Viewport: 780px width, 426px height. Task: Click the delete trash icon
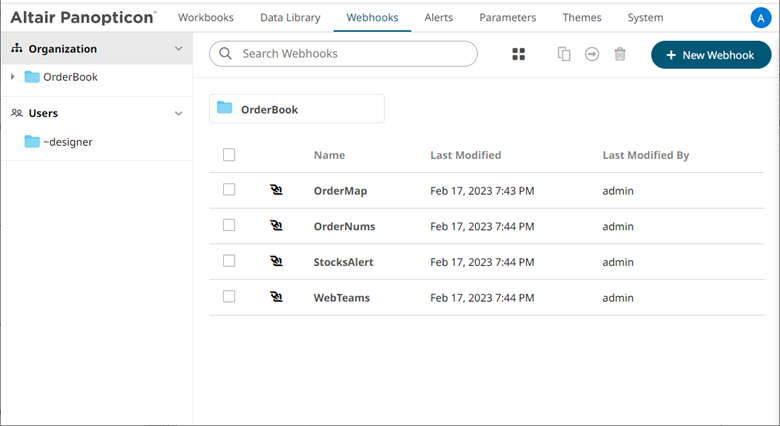tap(620, 54)
